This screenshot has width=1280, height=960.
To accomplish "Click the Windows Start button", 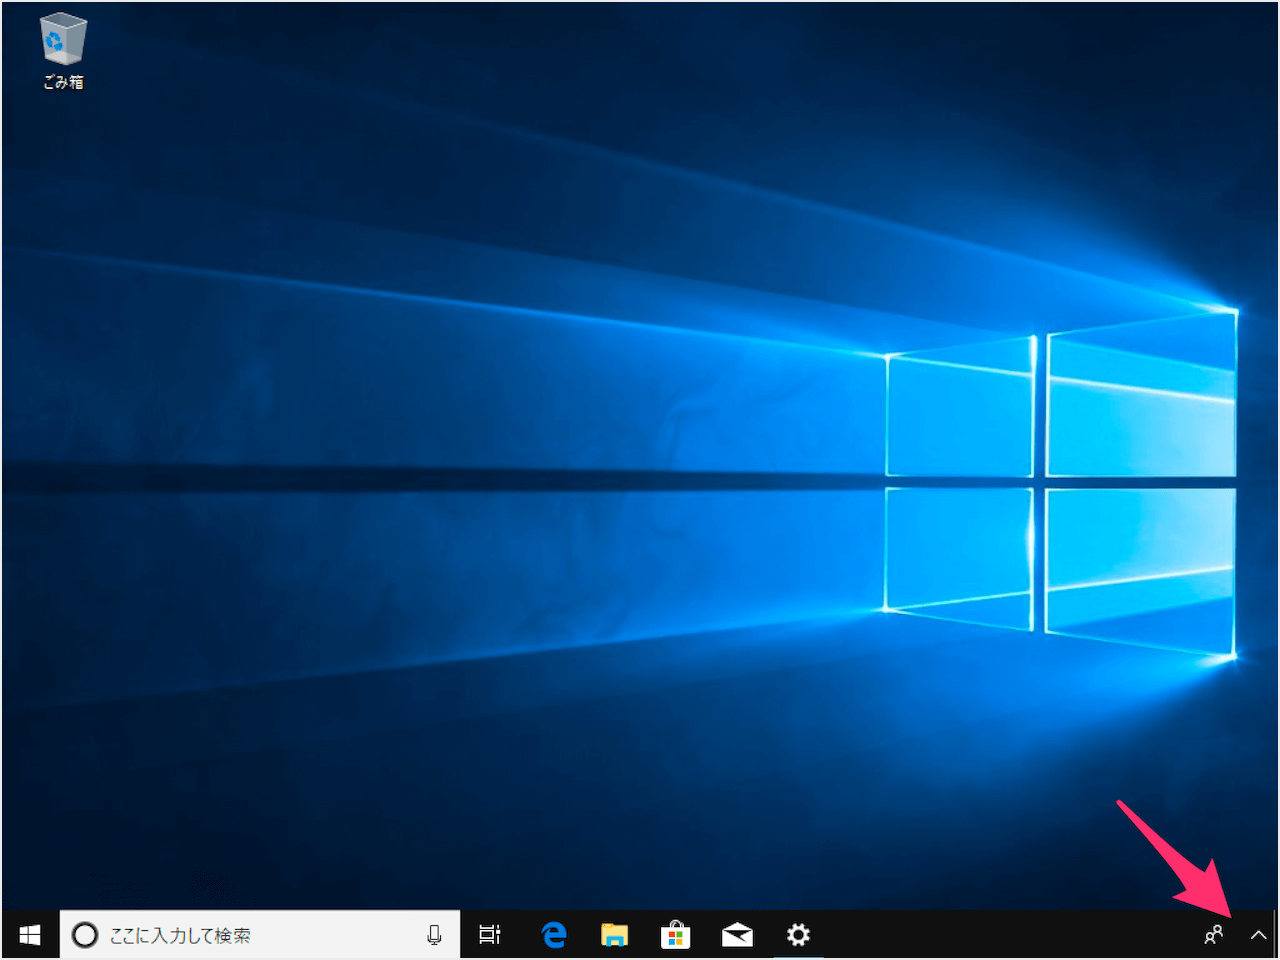I will click(28, 935).
